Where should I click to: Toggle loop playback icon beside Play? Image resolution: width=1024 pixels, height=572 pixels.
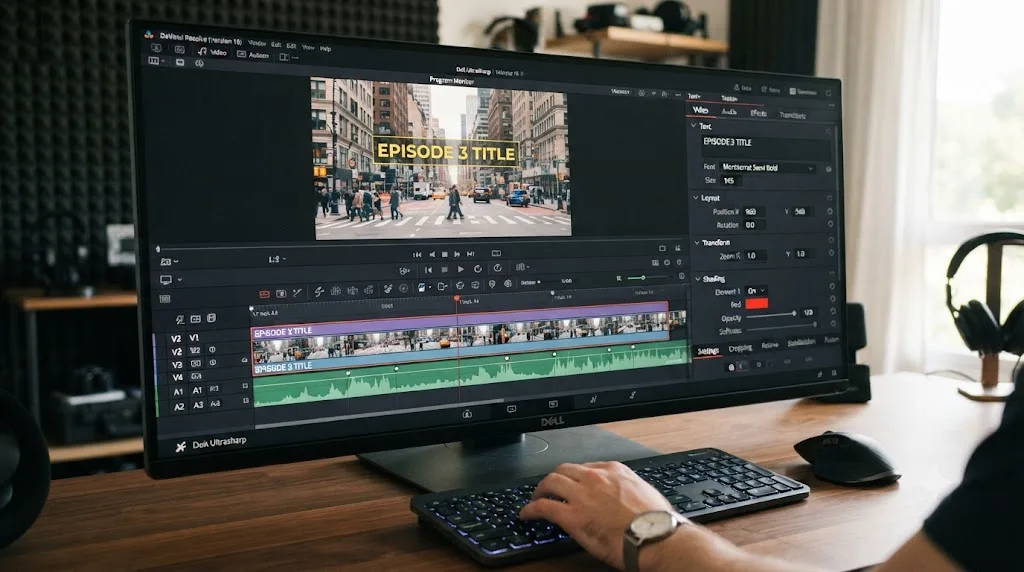click(477, 269)
